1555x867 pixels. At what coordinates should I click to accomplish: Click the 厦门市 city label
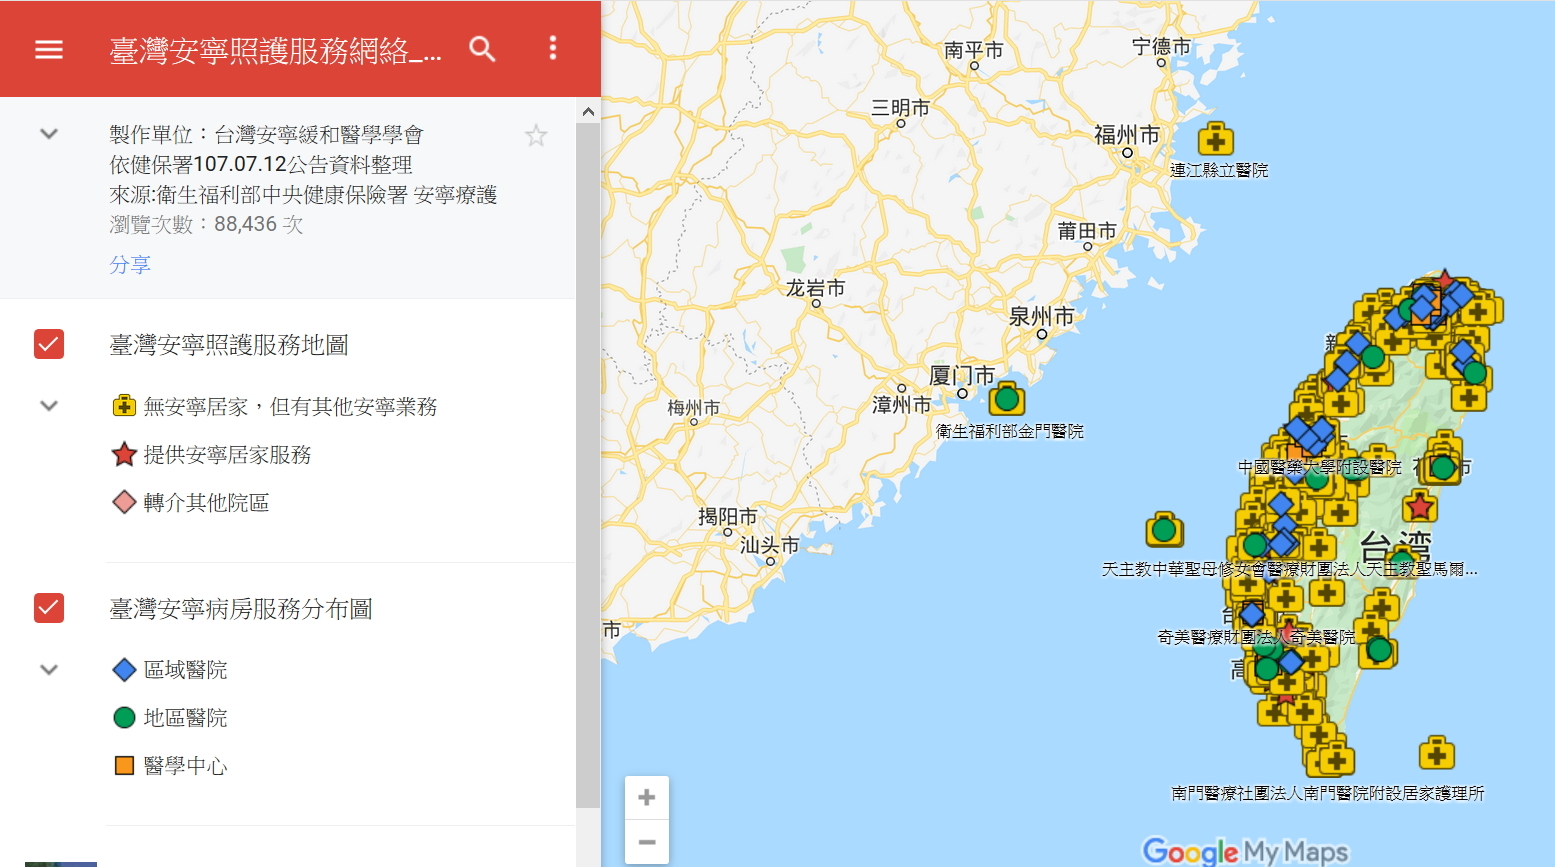(x=962, y=376)
